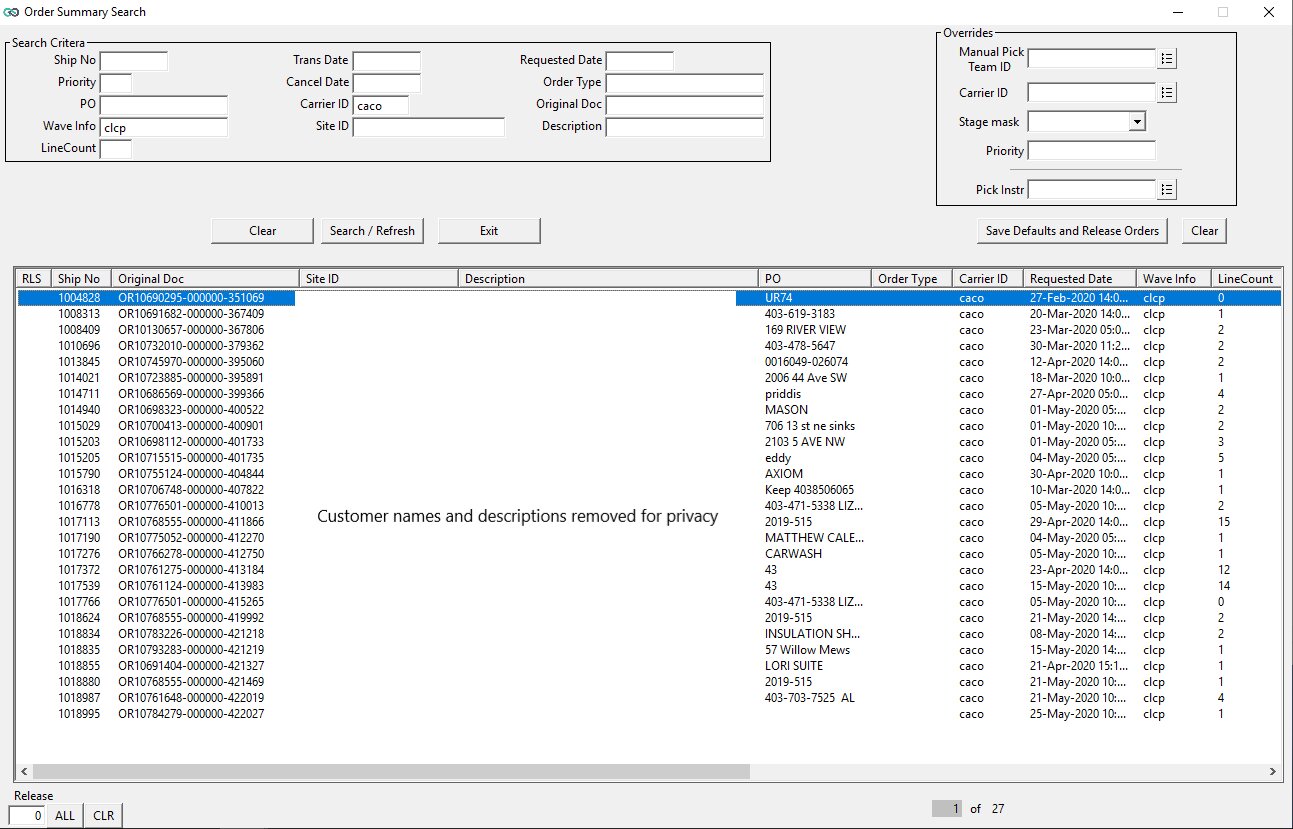Click the Clear button beside Search / Refresh
The image size is (1293, 829).
(262, 231)
